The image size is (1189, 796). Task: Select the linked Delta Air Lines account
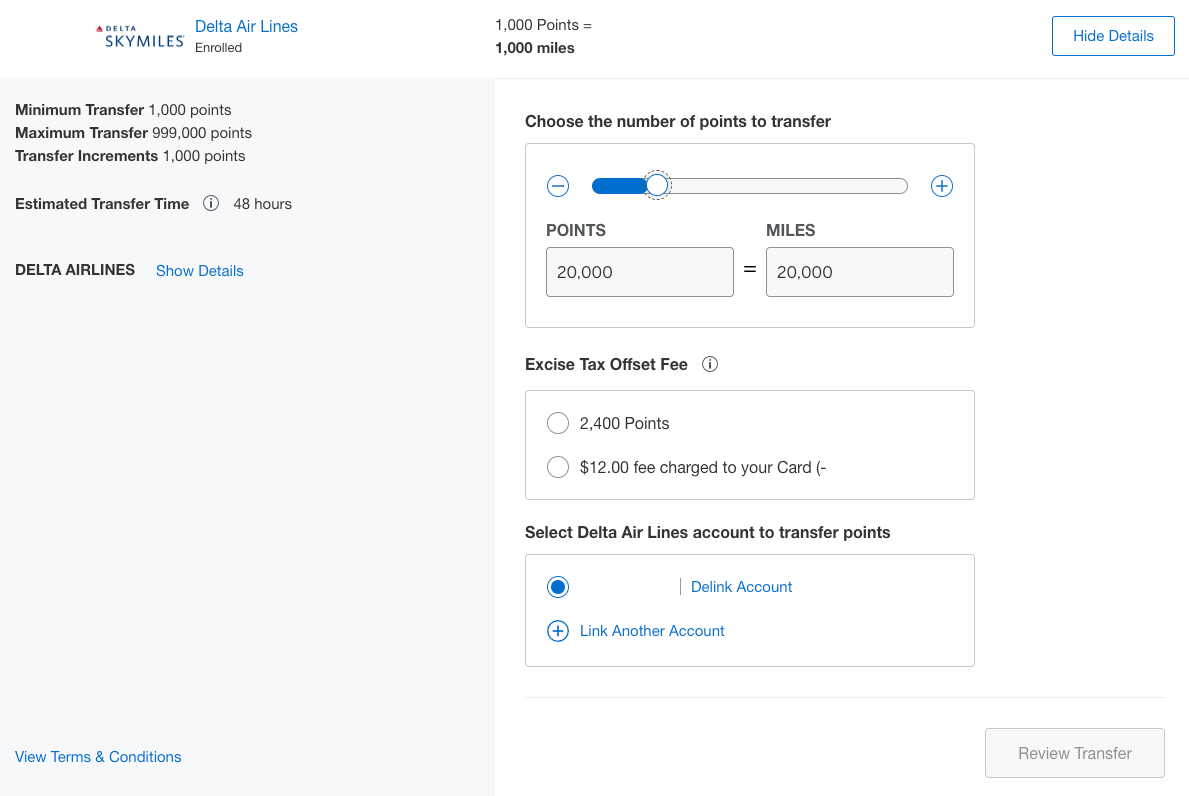point(558,587)
